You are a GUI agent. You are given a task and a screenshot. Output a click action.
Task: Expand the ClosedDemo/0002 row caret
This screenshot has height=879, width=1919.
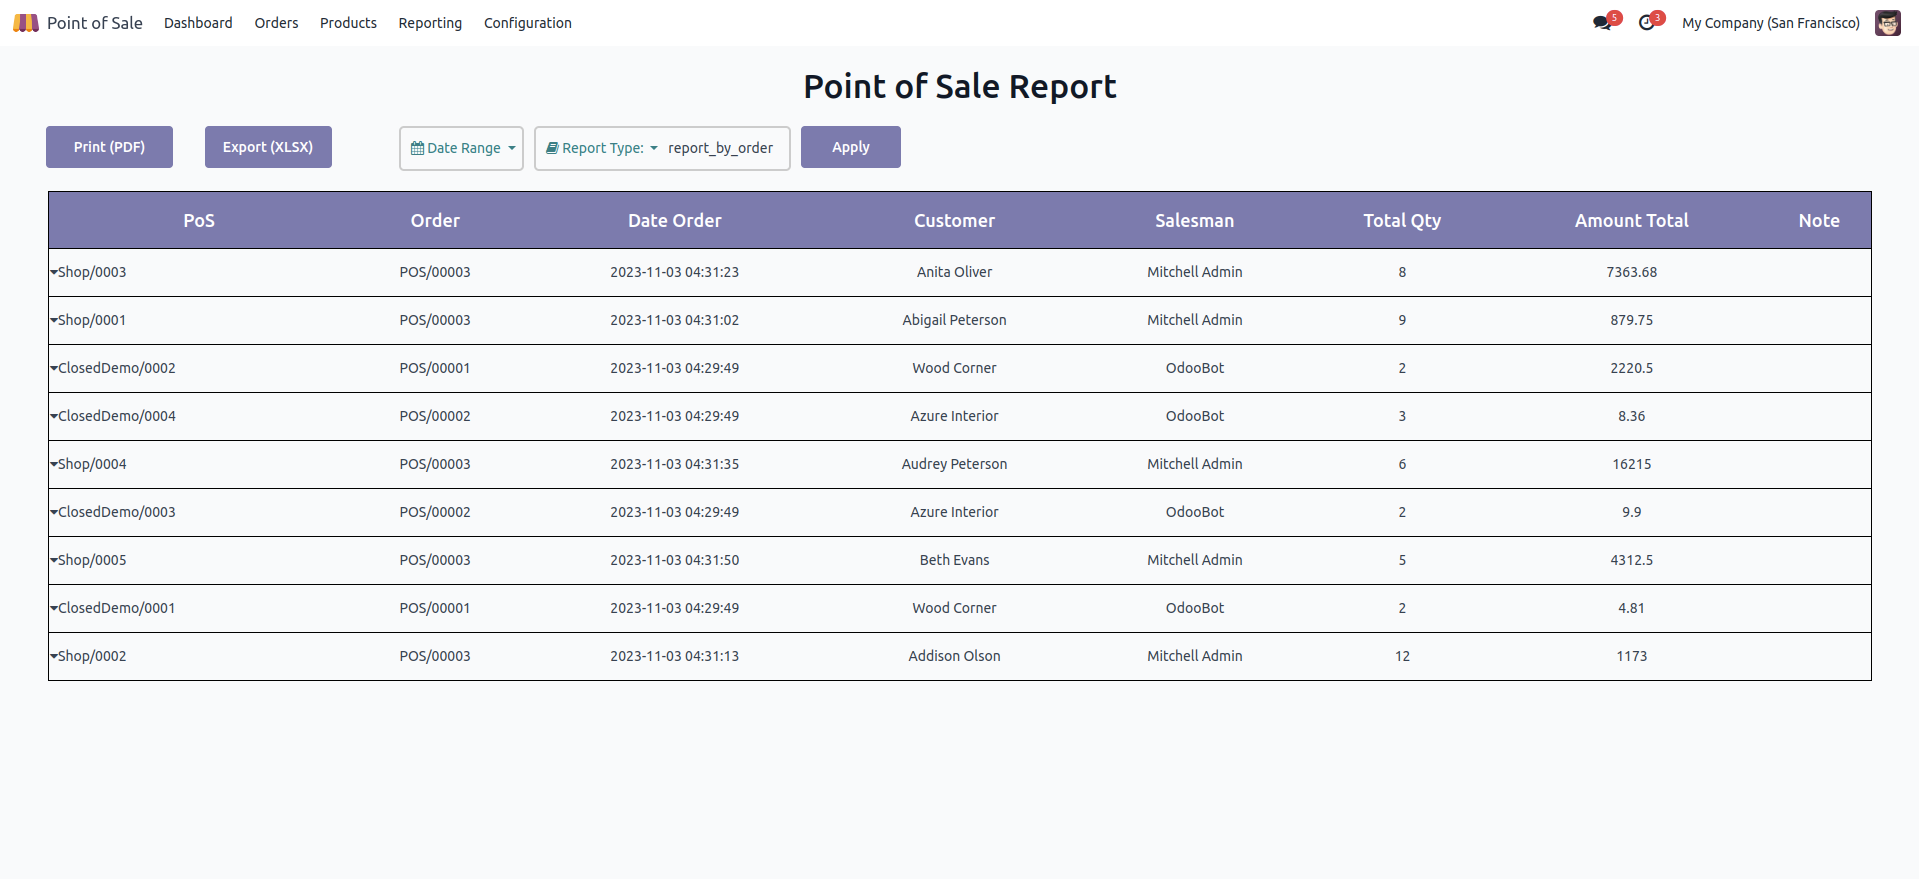(54, 368)
